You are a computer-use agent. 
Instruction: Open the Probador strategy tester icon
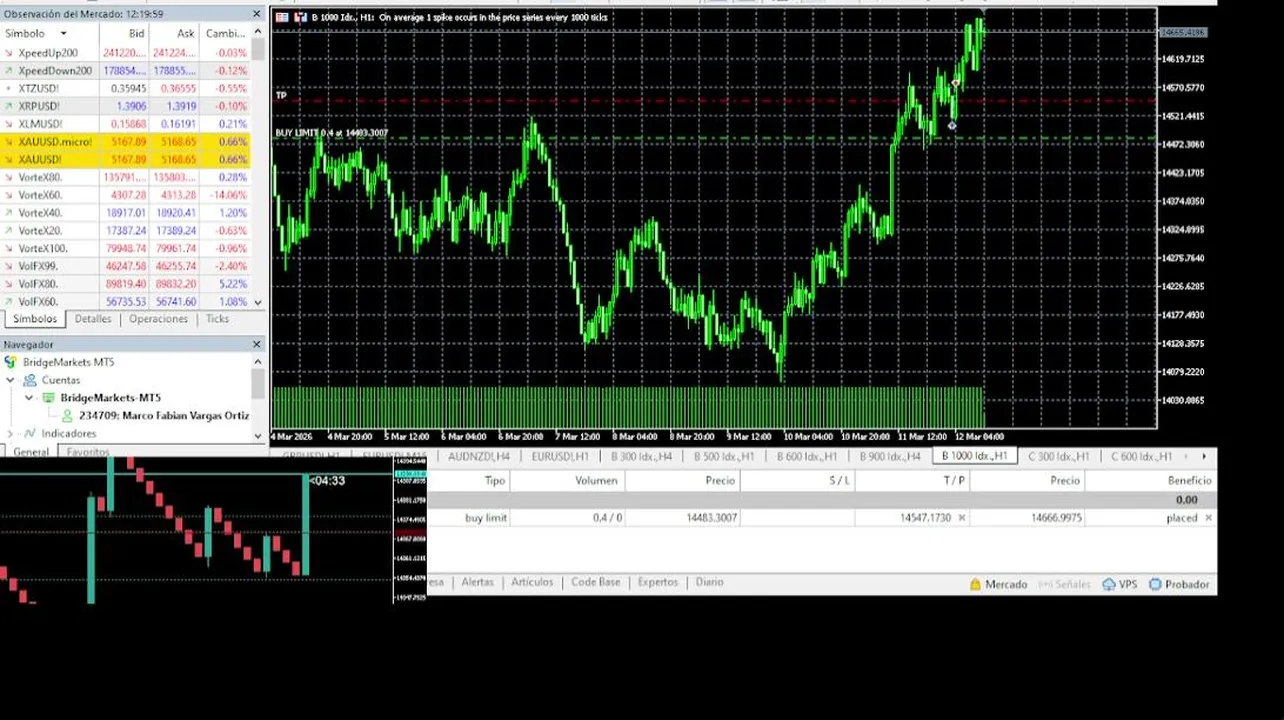tap(1155, 584)
